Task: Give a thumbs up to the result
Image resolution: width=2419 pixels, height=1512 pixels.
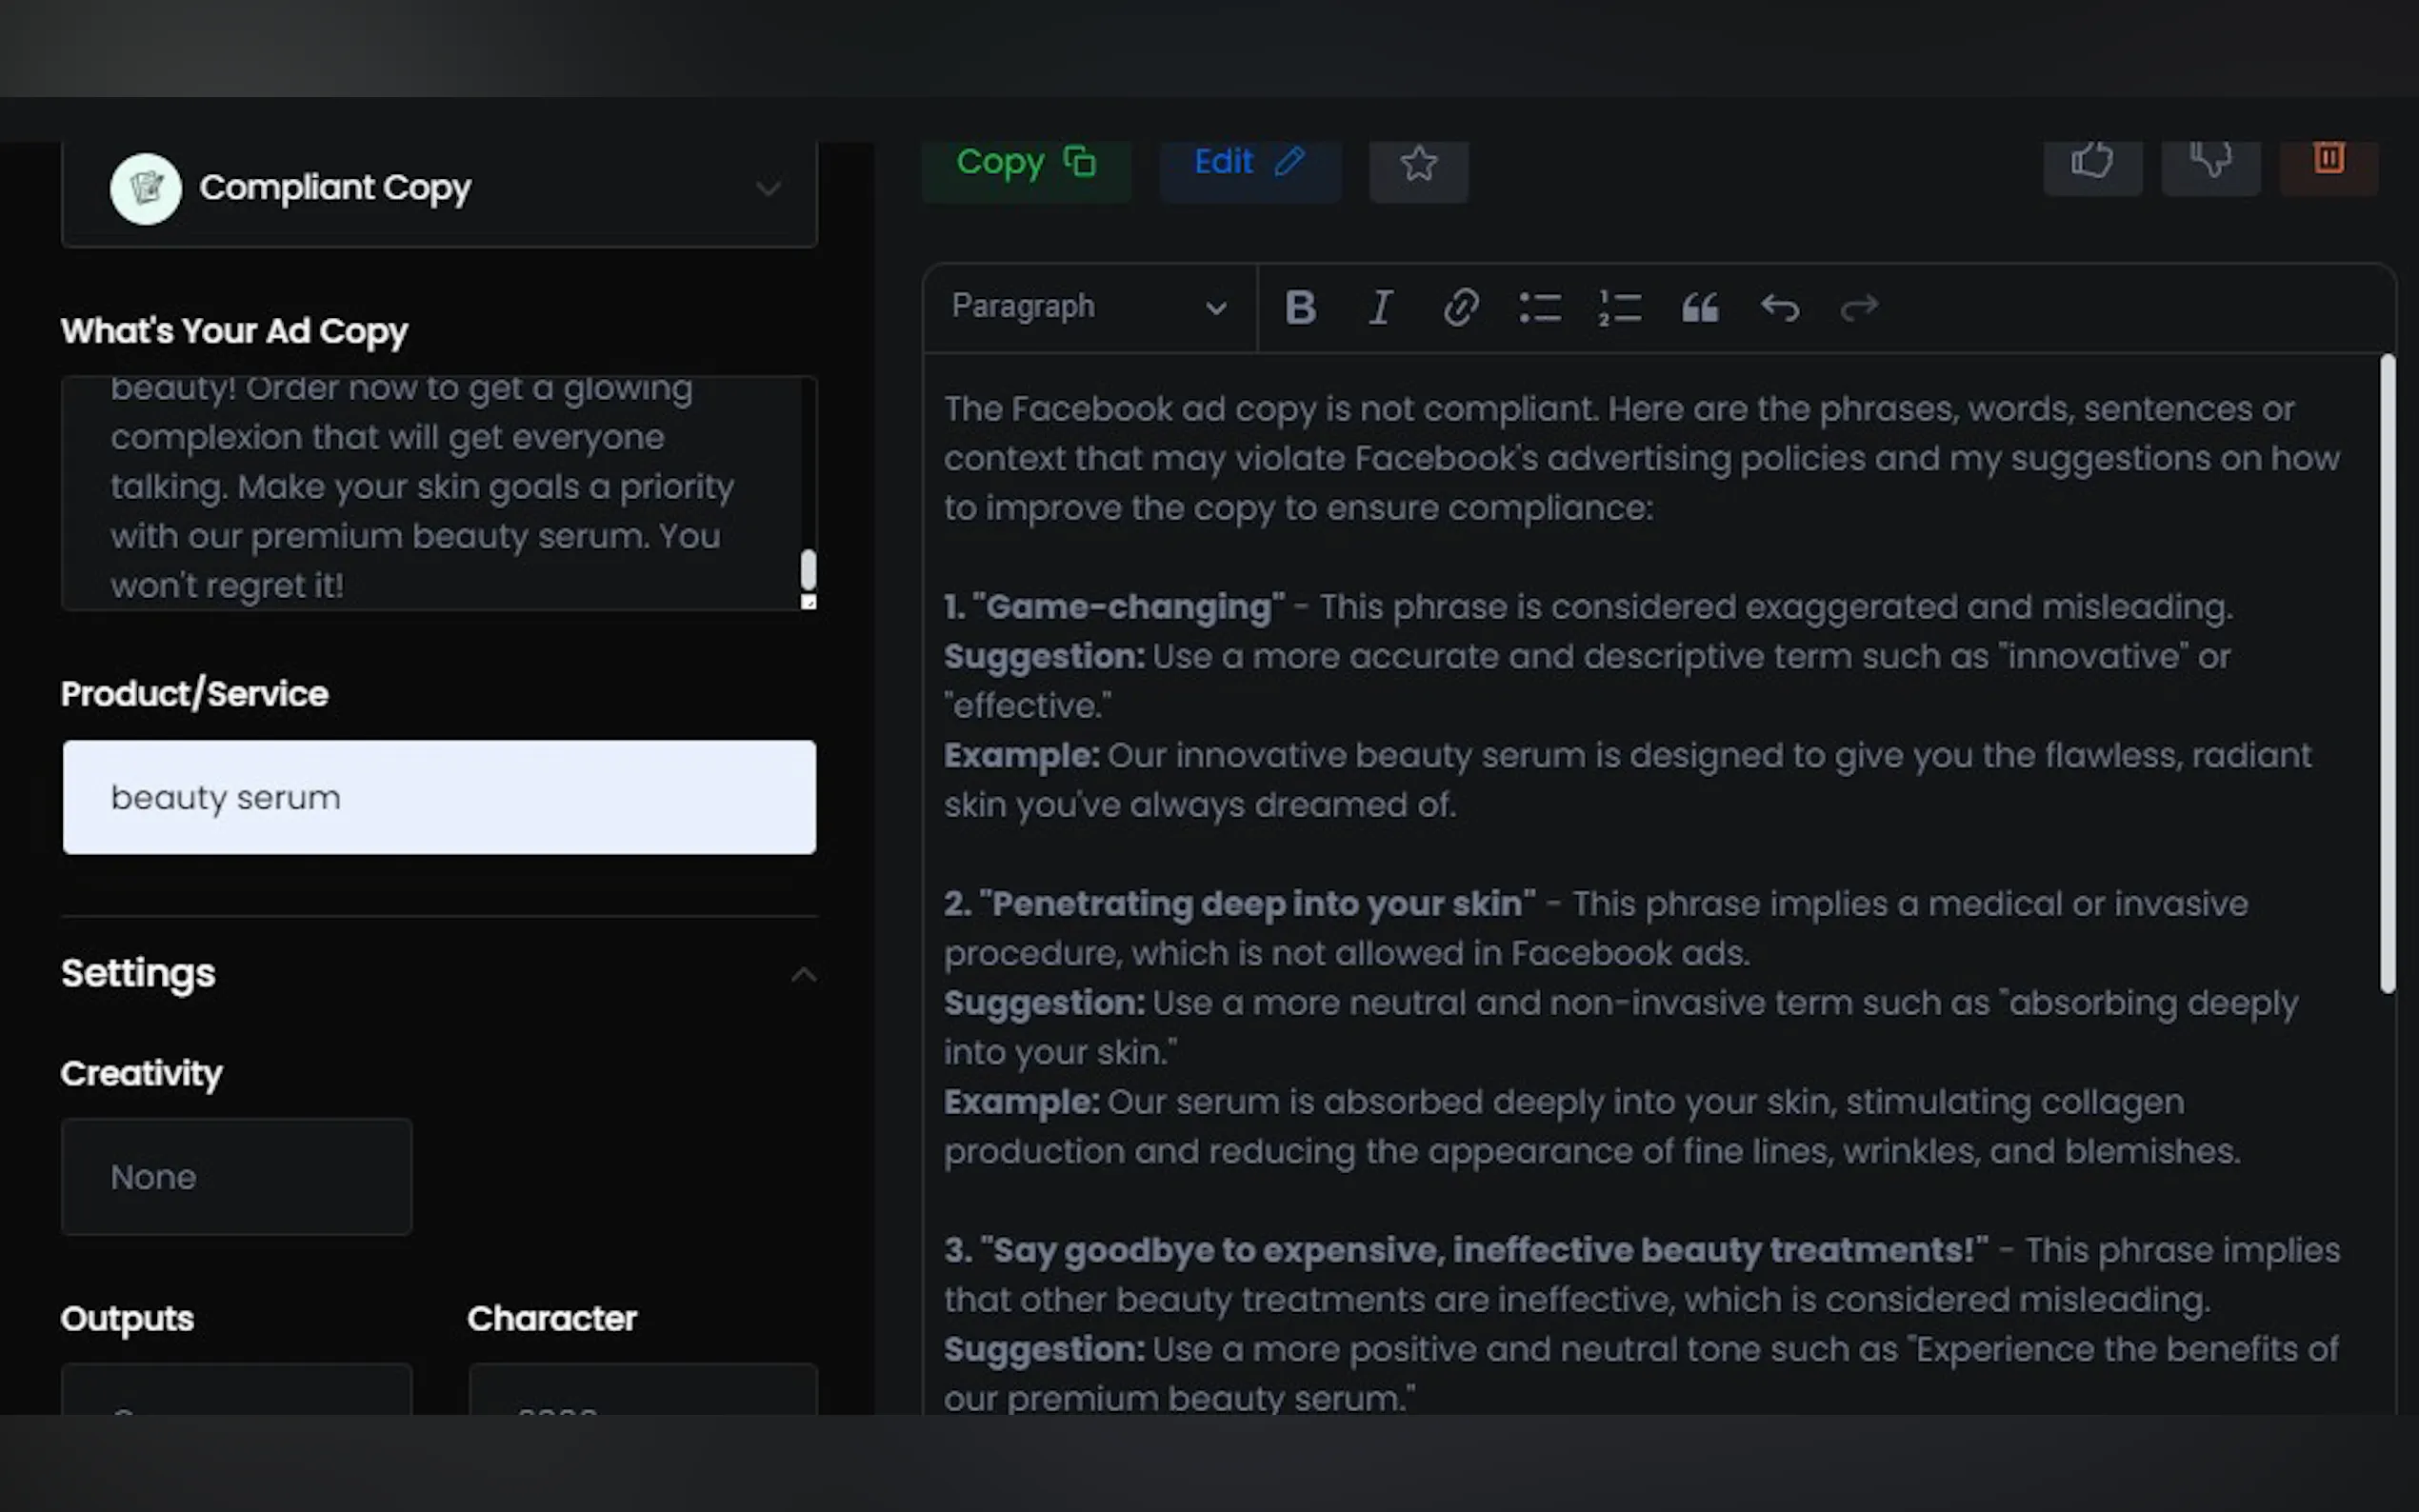Action: tap(2093, 162)
